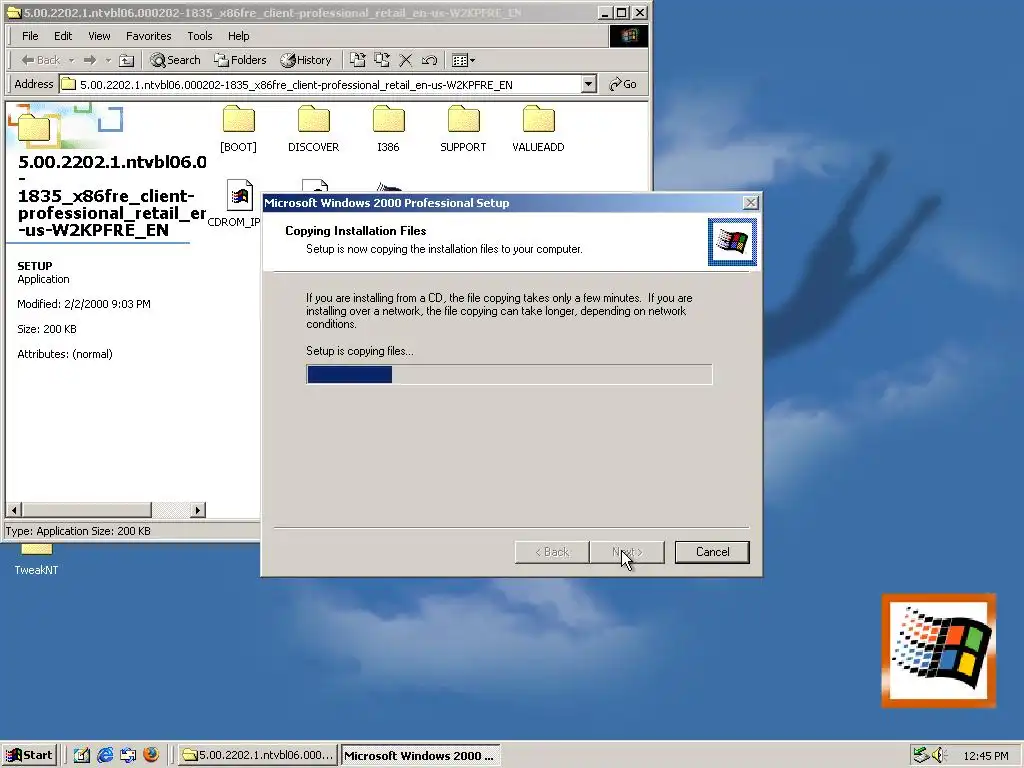The image size is (1024, 768).
Task: Close the Windows 2000 Setup dialog
Action: pyautogui.click(x=751, y=203)
